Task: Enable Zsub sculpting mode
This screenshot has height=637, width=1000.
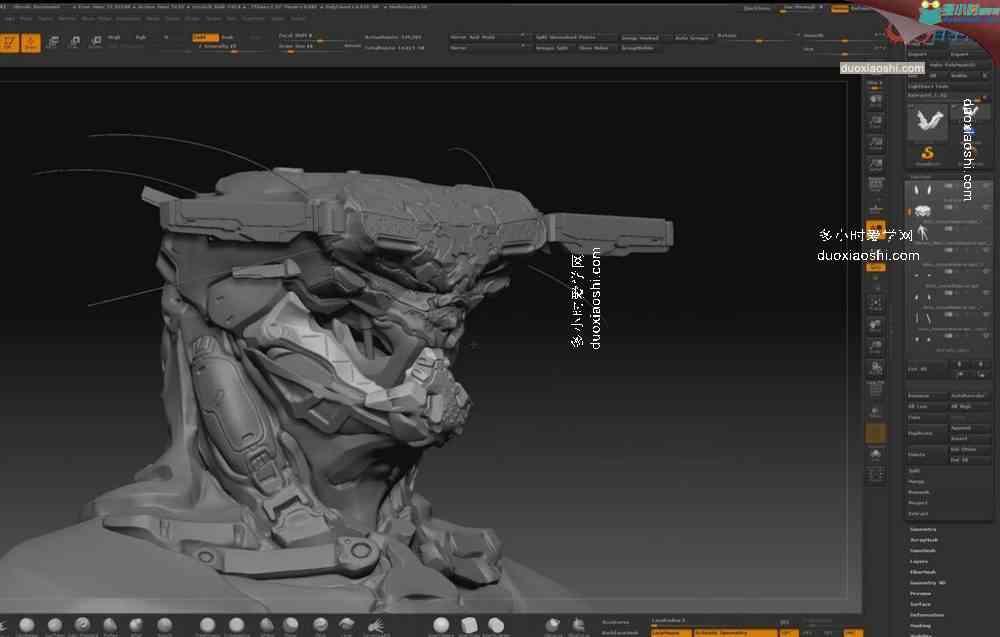Action: pyautogui.click(x=228, y=38)
